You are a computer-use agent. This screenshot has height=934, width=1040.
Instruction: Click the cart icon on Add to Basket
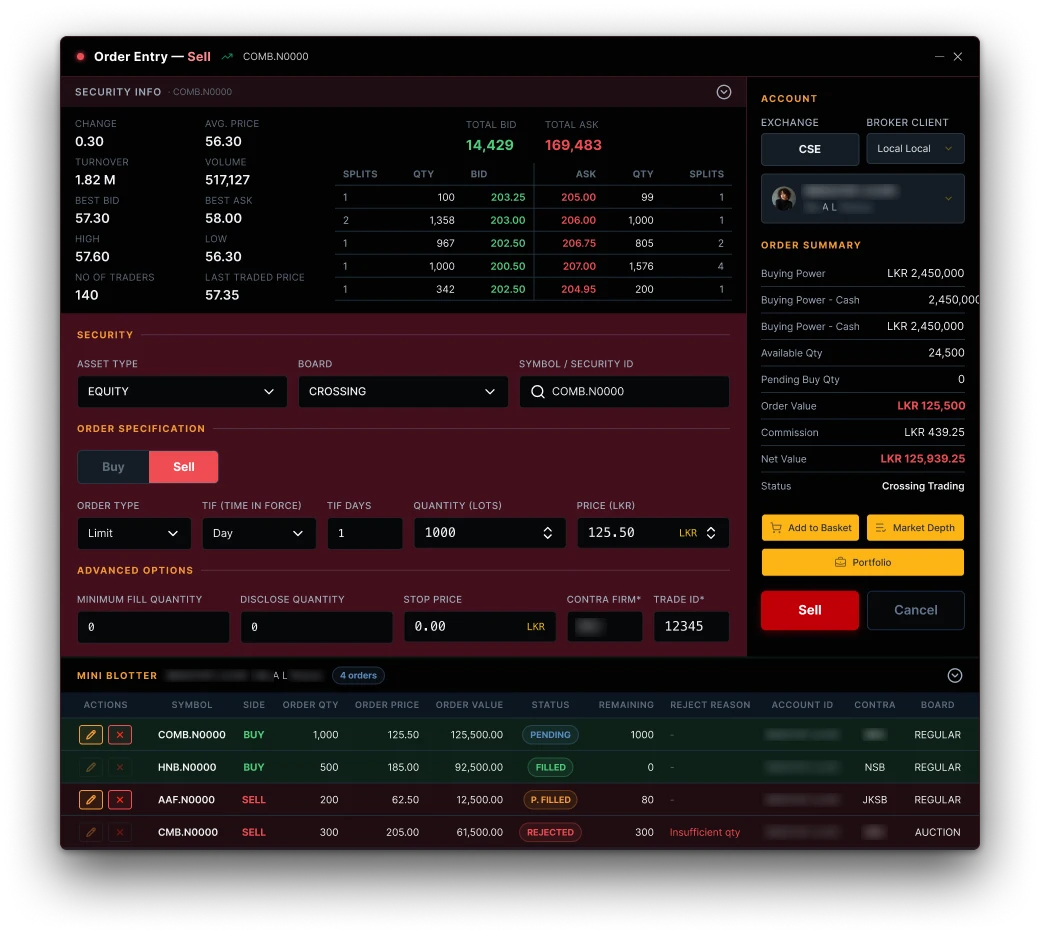click(x=776, y=528)
